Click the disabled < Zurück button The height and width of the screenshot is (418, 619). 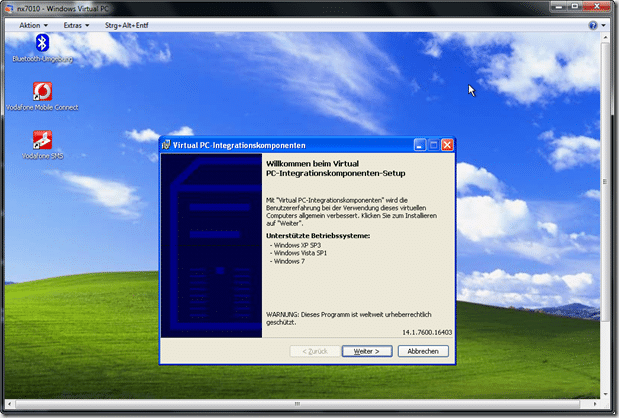(315, 351)
